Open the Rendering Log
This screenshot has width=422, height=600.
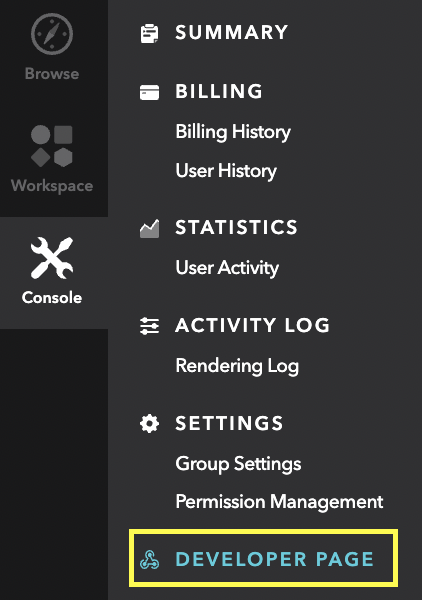point(237,366)
